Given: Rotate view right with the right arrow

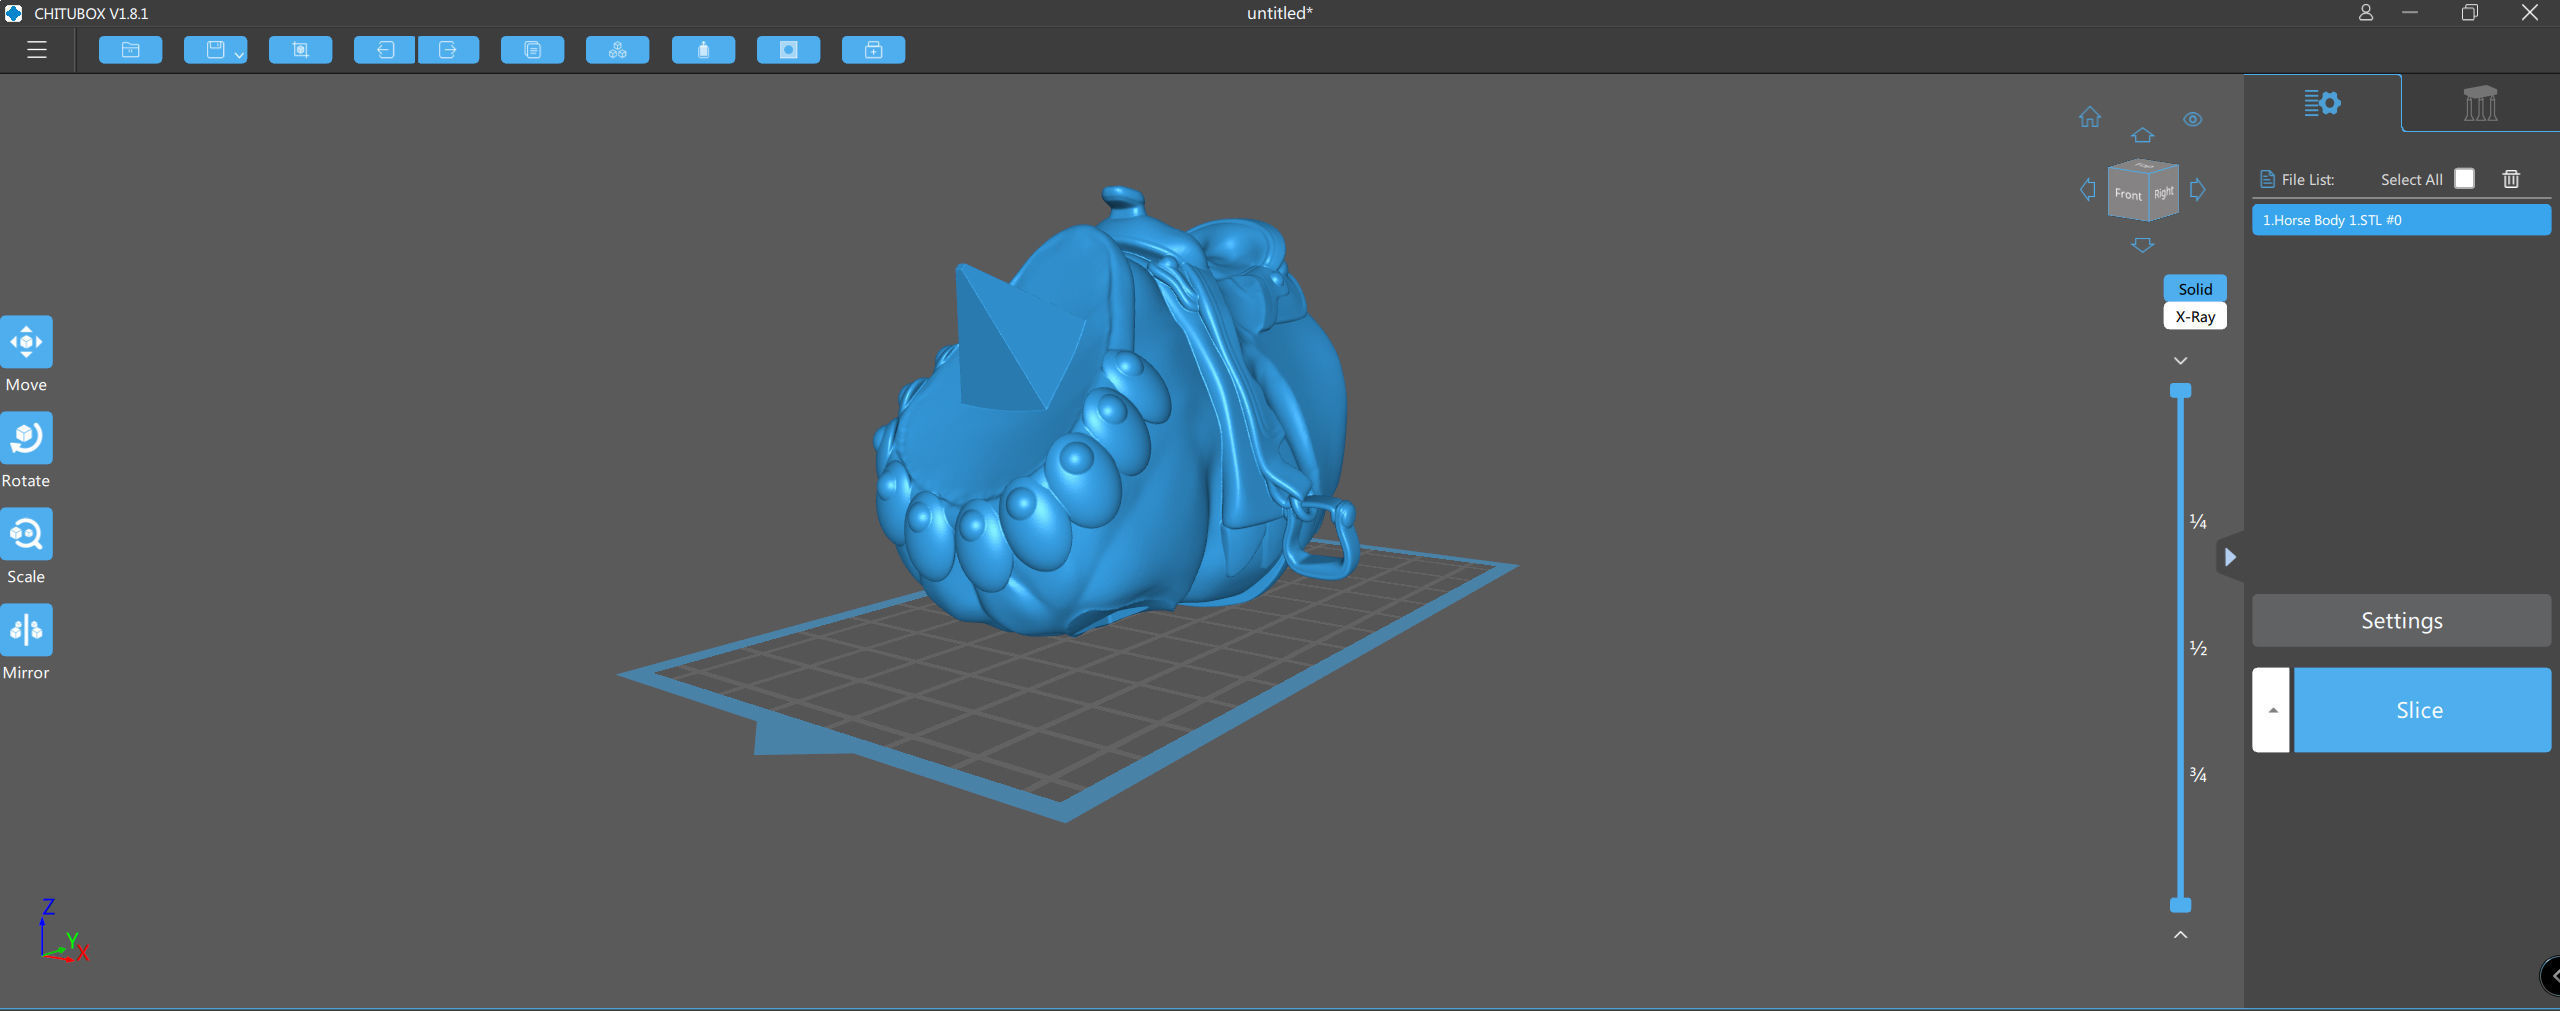Looking at the screenshot, I should (x=2198, y=190).
